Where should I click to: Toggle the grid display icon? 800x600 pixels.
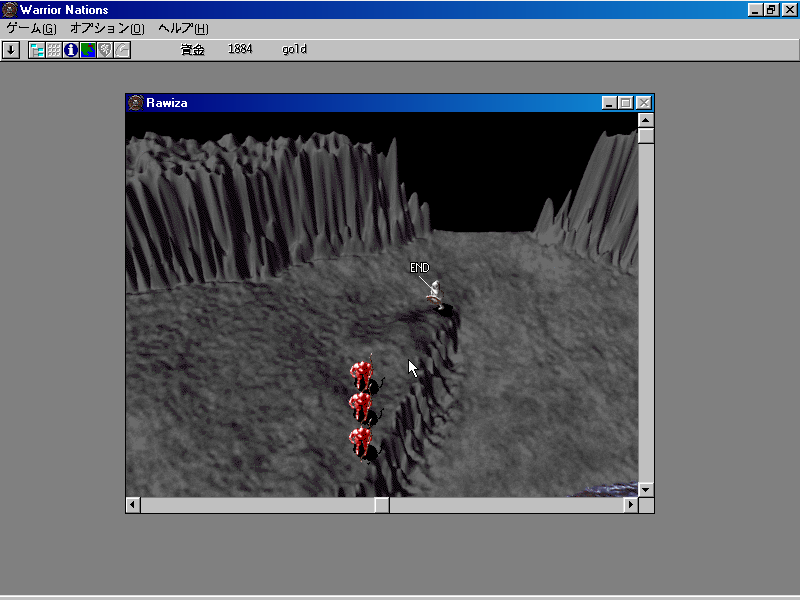coord(54,50)
